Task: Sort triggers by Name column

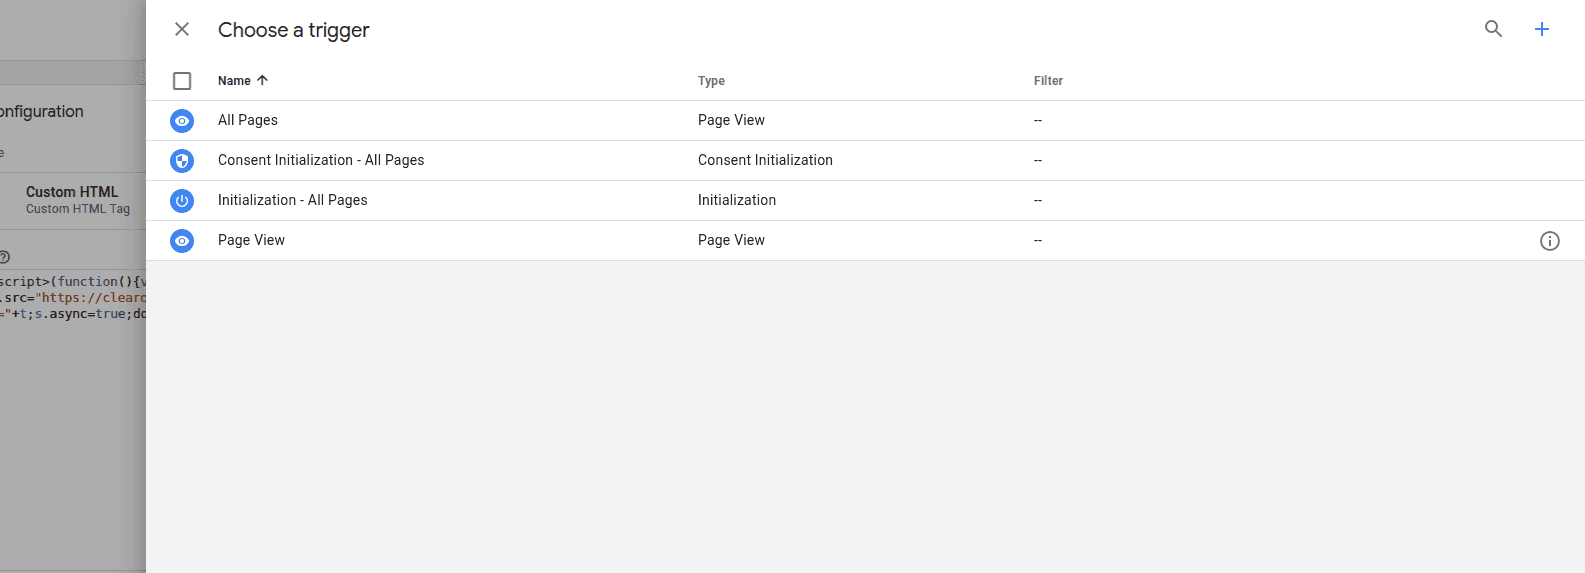Action: [x=234, y=81]
